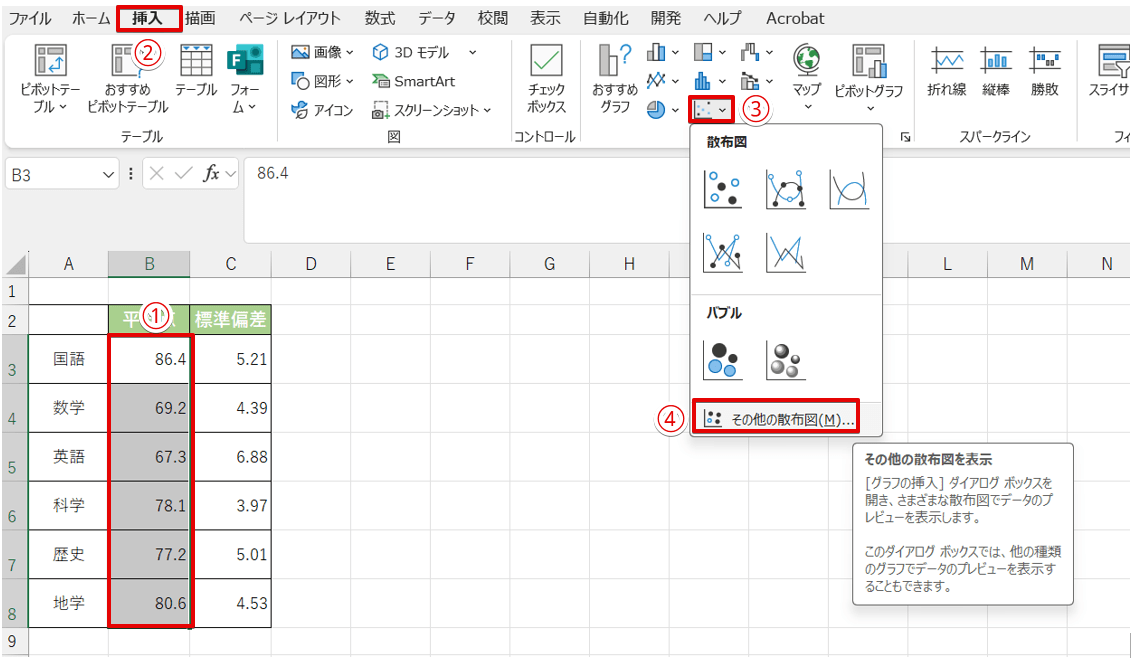Image resolution: width=1136 pixels, height=660 pixels.
Task: Click the column D header
Action: [x=311, y=264]
